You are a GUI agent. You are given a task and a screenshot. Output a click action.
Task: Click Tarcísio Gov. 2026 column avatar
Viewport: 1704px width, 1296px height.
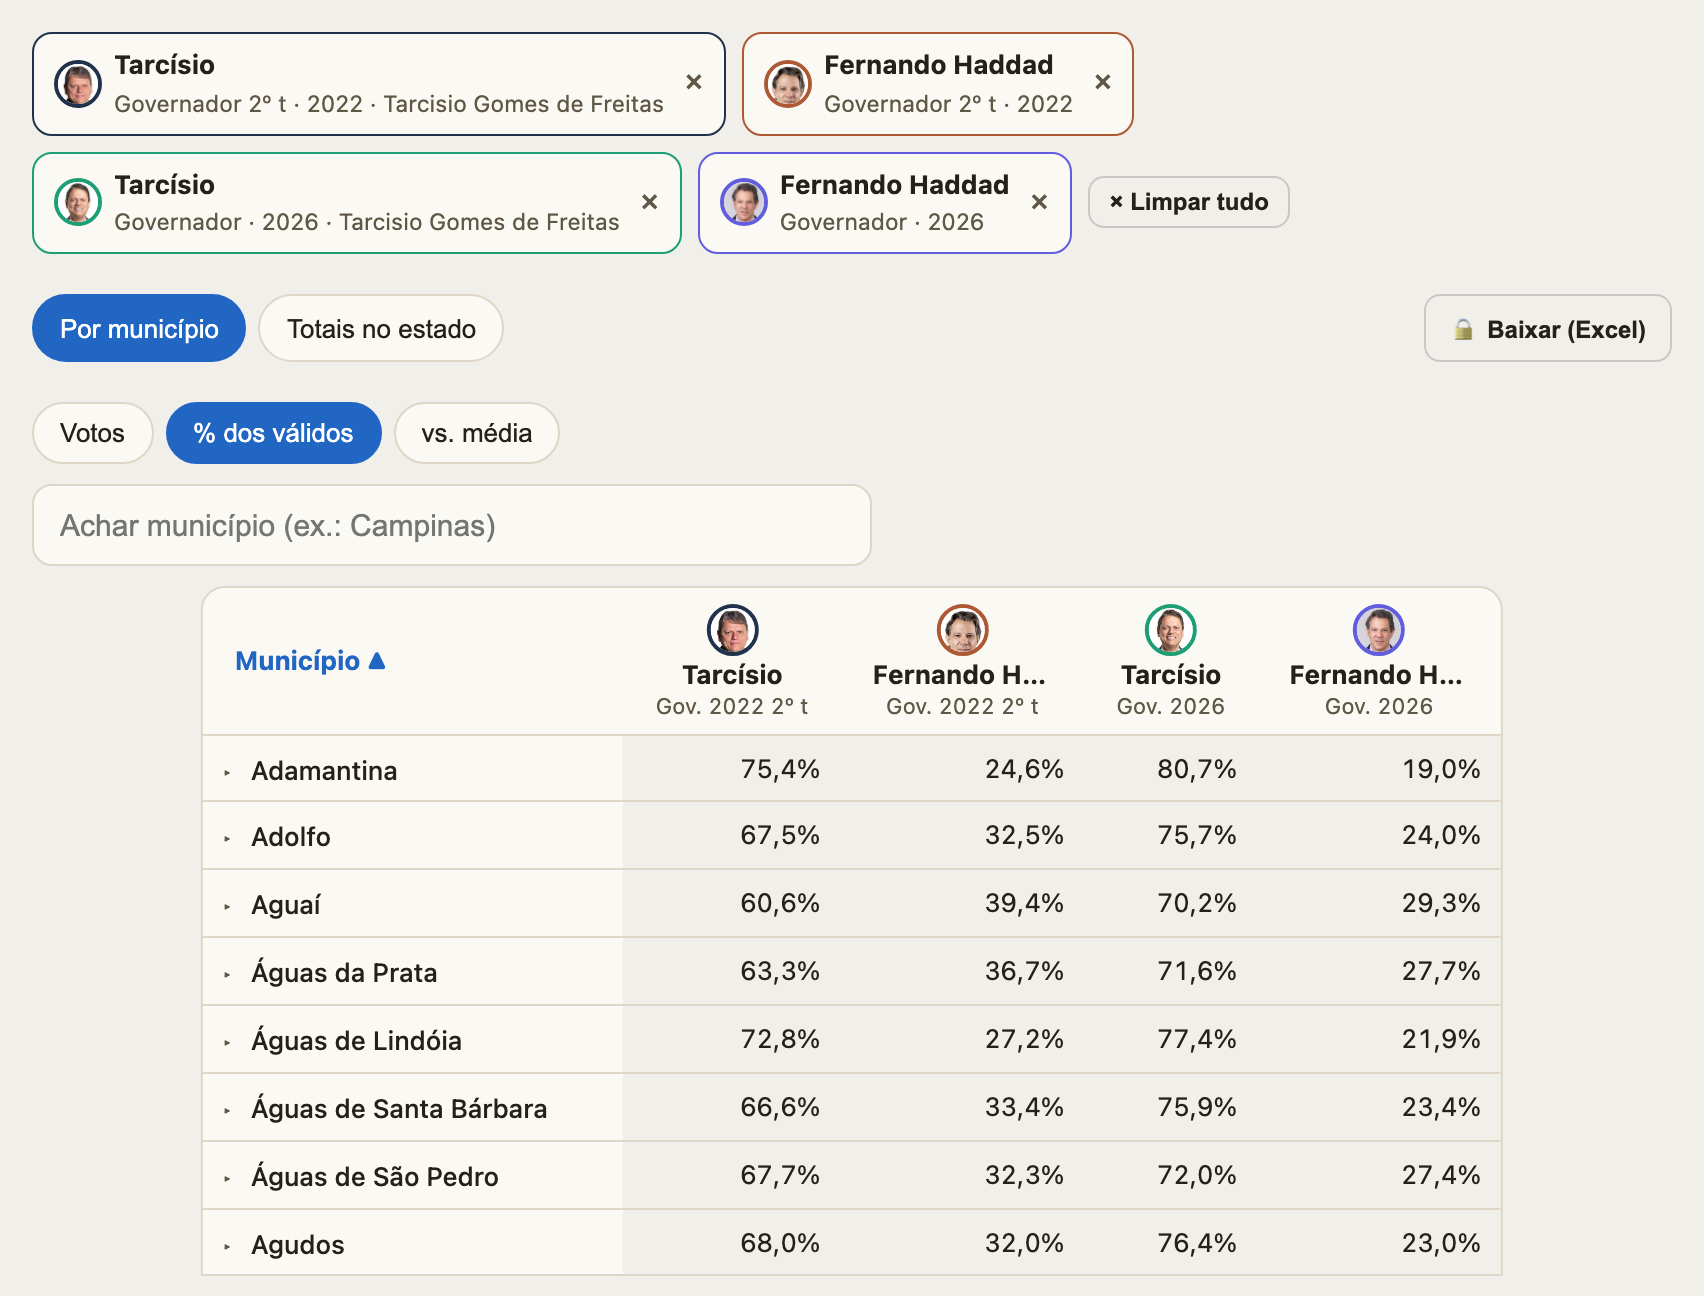click(1170, 630)
